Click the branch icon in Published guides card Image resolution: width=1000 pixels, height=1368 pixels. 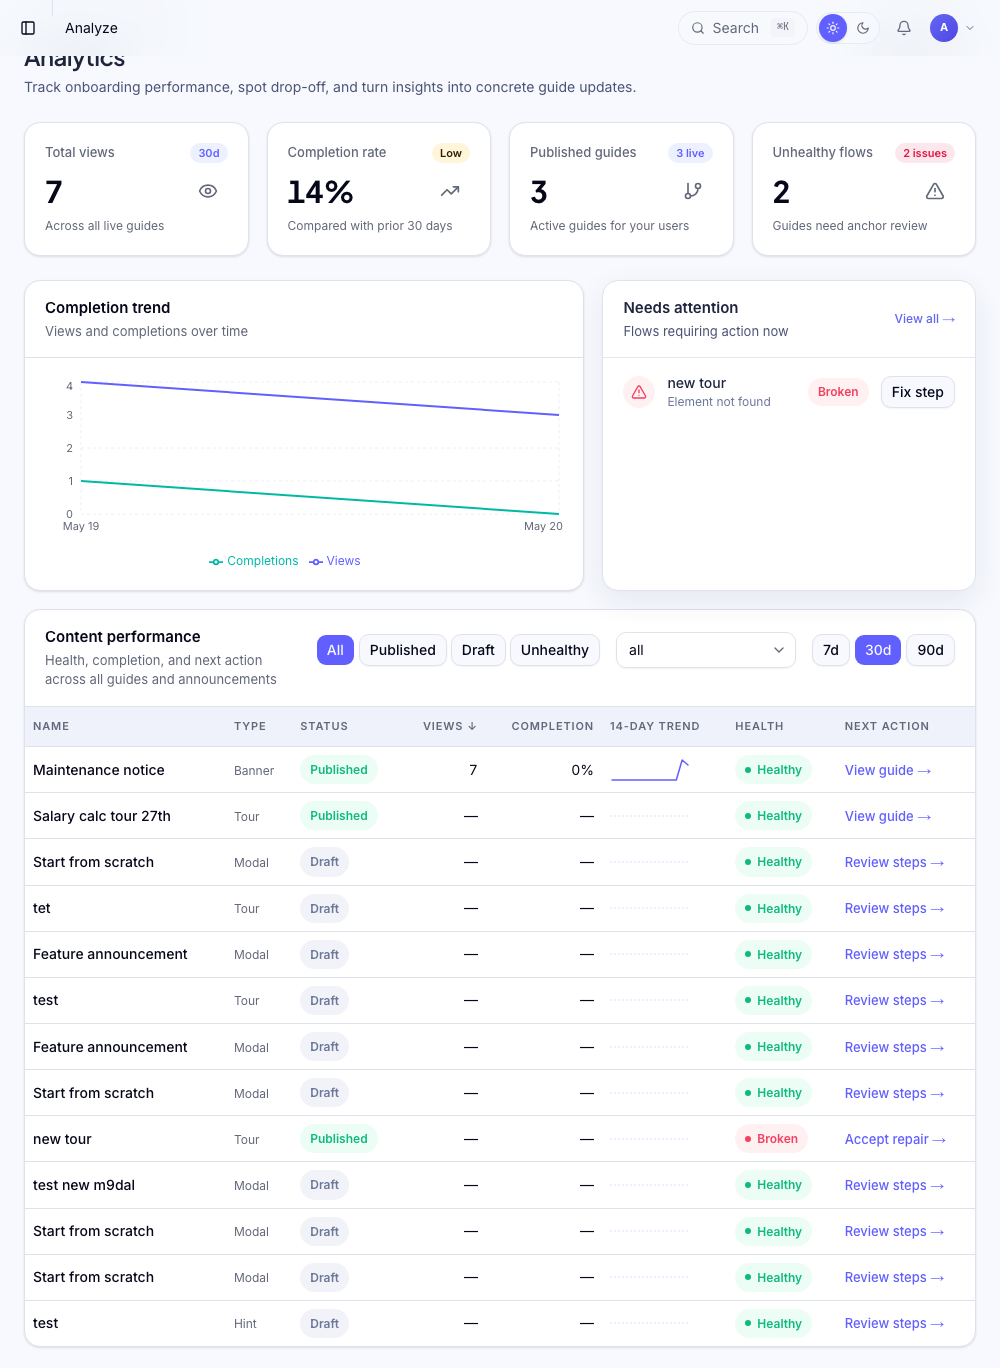pos(693,191)
